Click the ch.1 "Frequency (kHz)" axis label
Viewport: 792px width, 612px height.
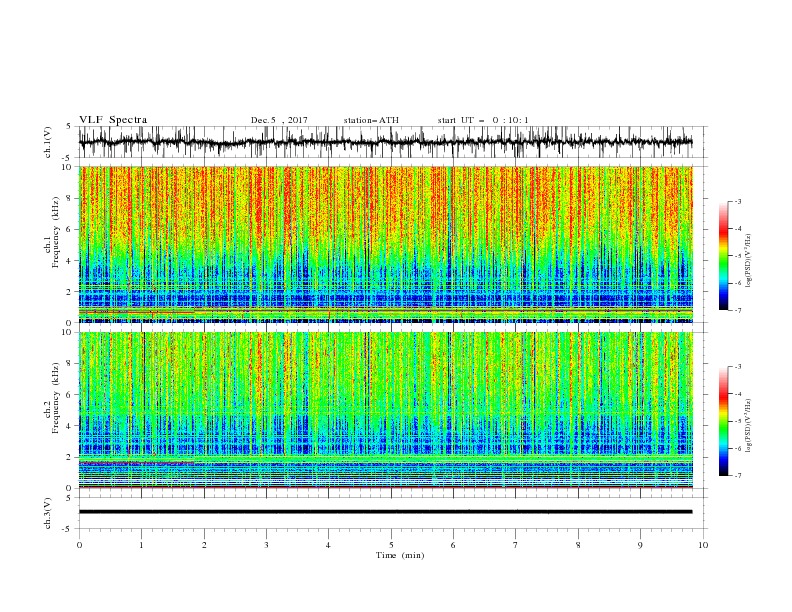point(55,232)
